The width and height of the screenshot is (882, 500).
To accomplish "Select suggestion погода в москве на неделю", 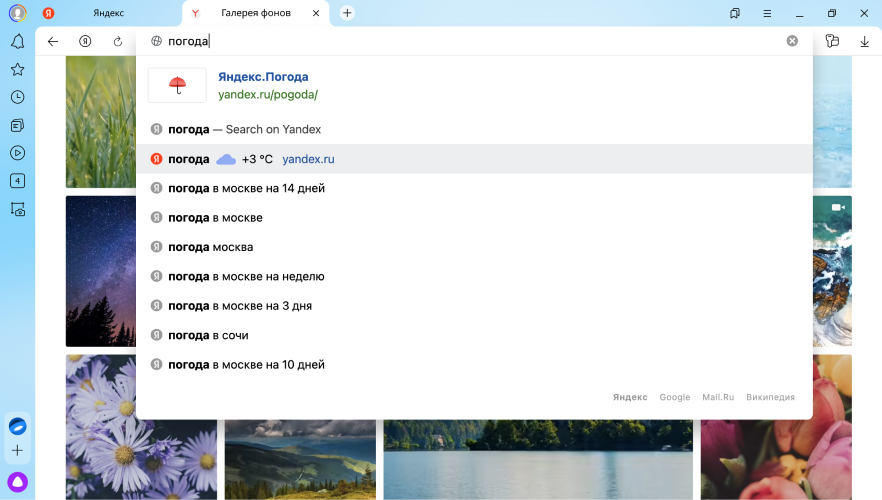I will click(x=474, y=276).
